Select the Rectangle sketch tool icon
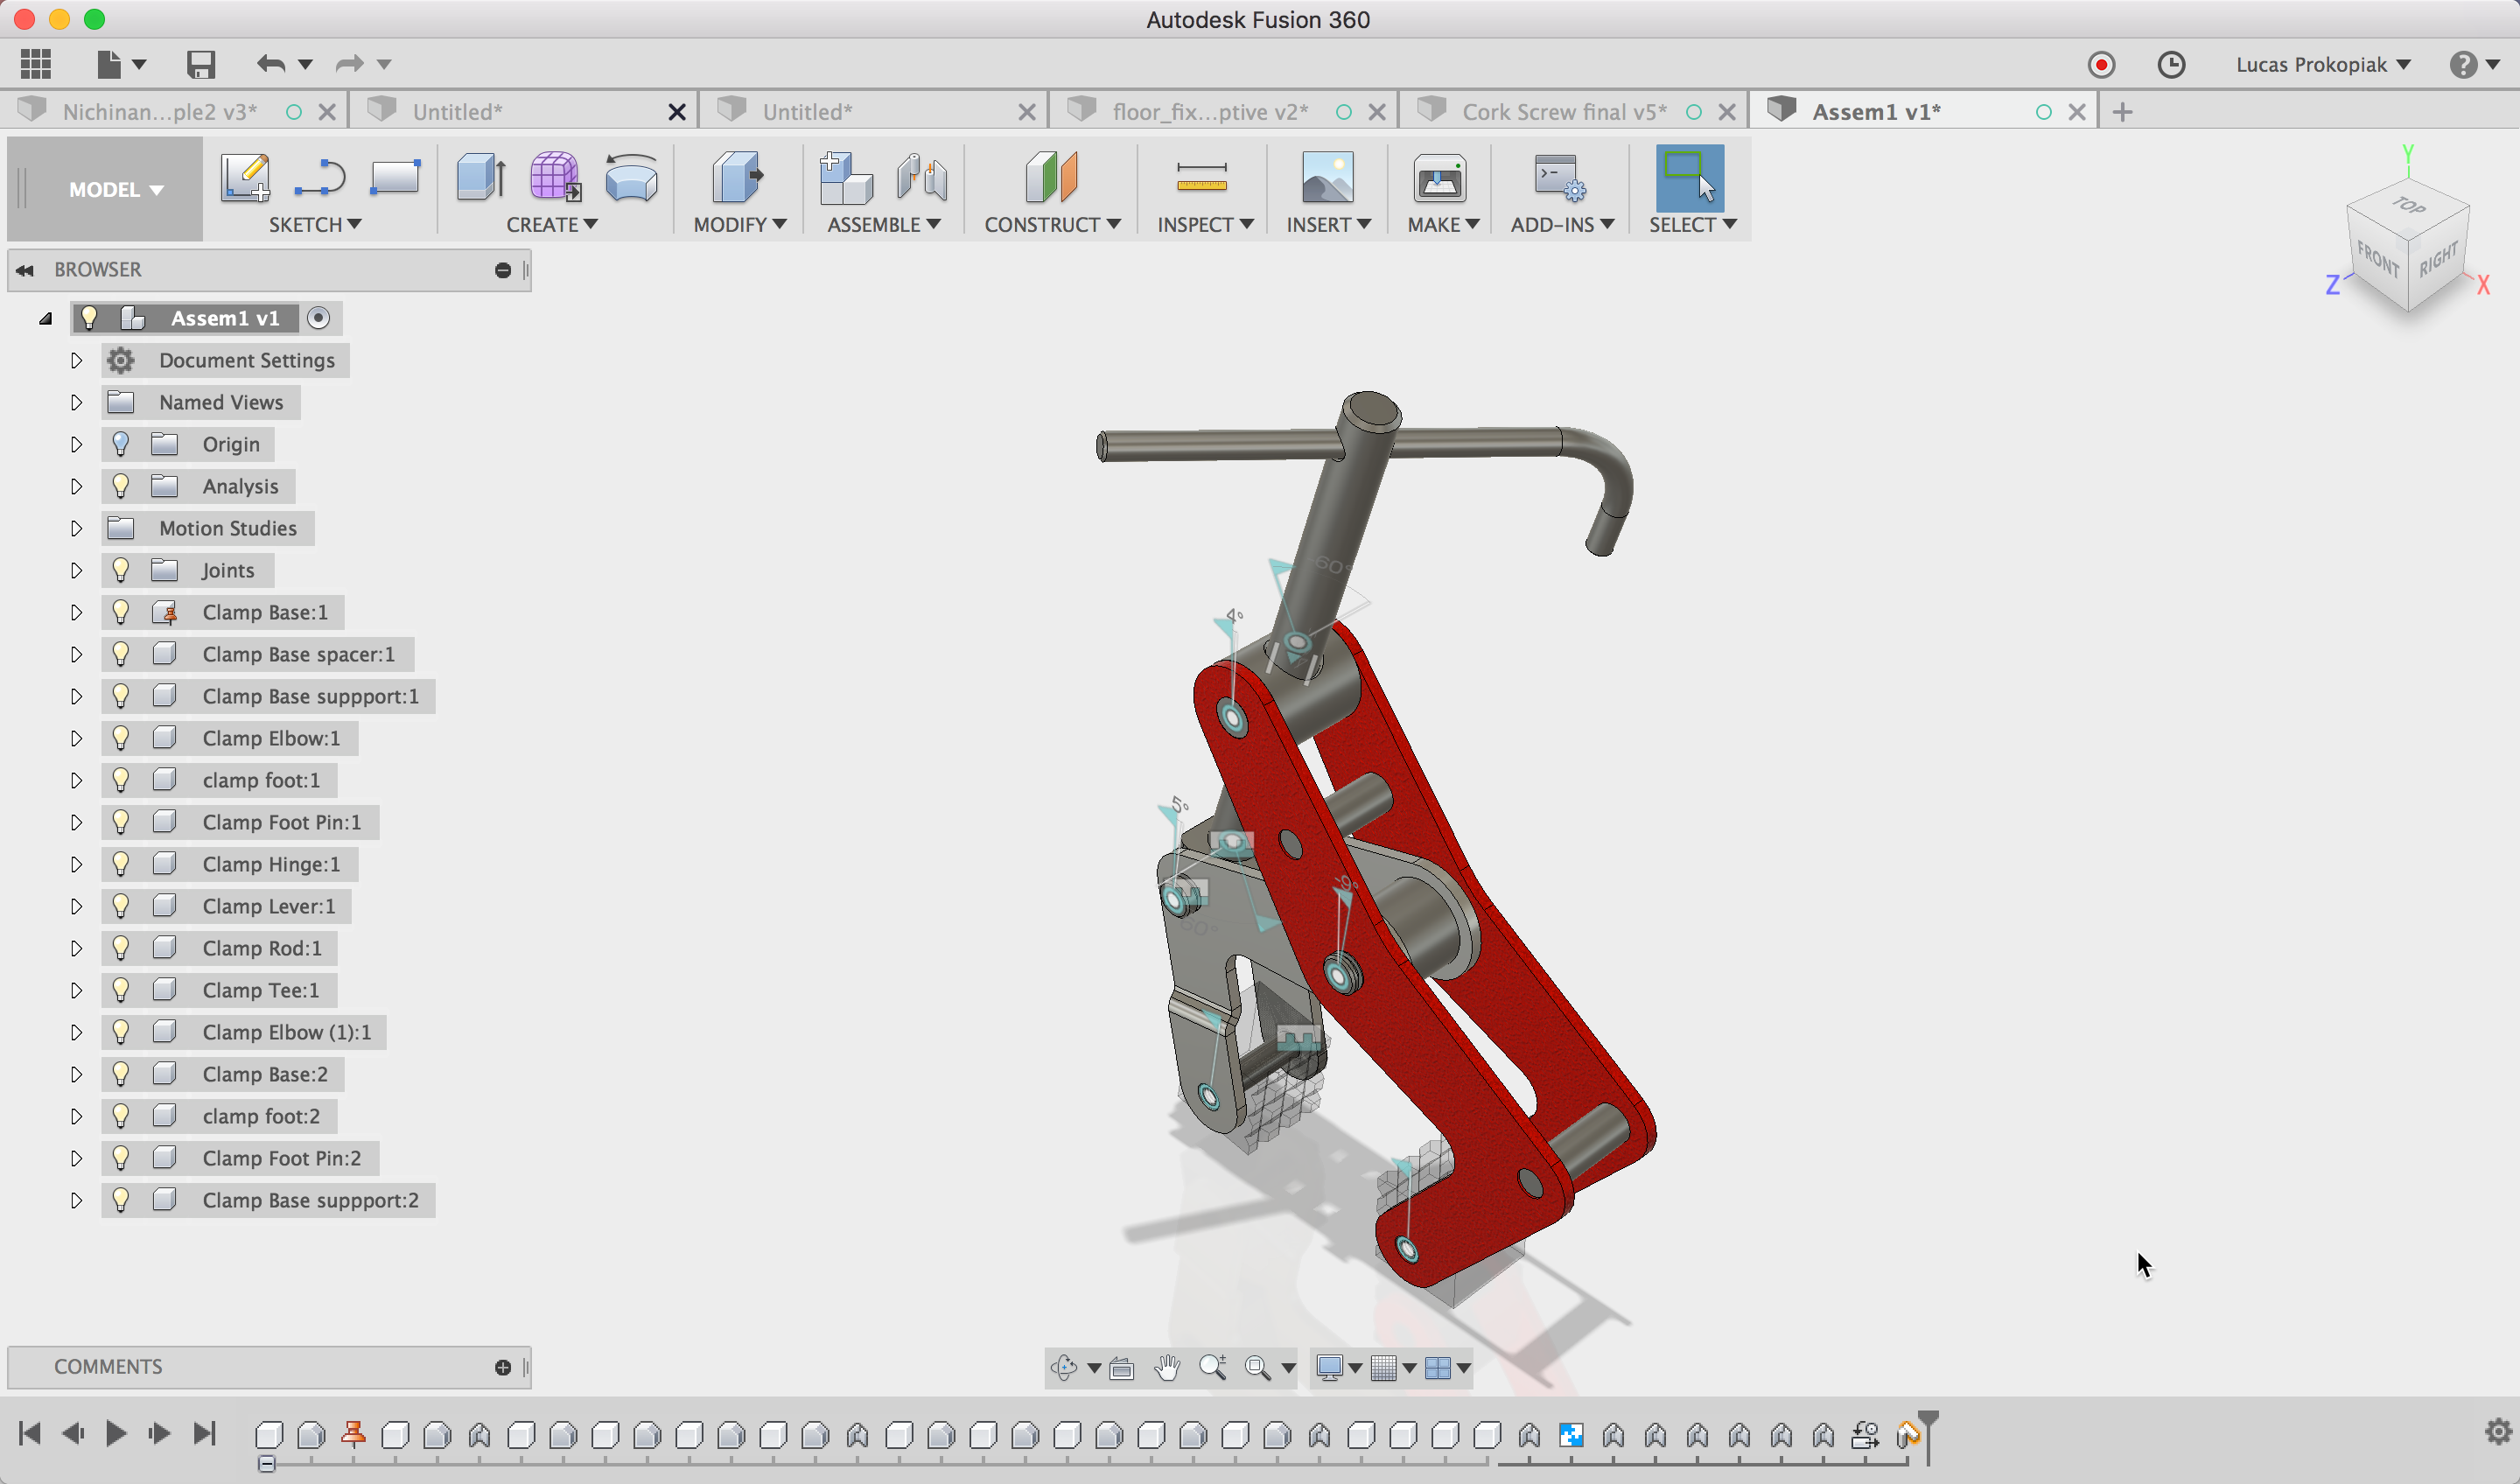Image resolution: width=2520 pixels, height=1484 pixels. pyautogui.click(x=395, y=178)
